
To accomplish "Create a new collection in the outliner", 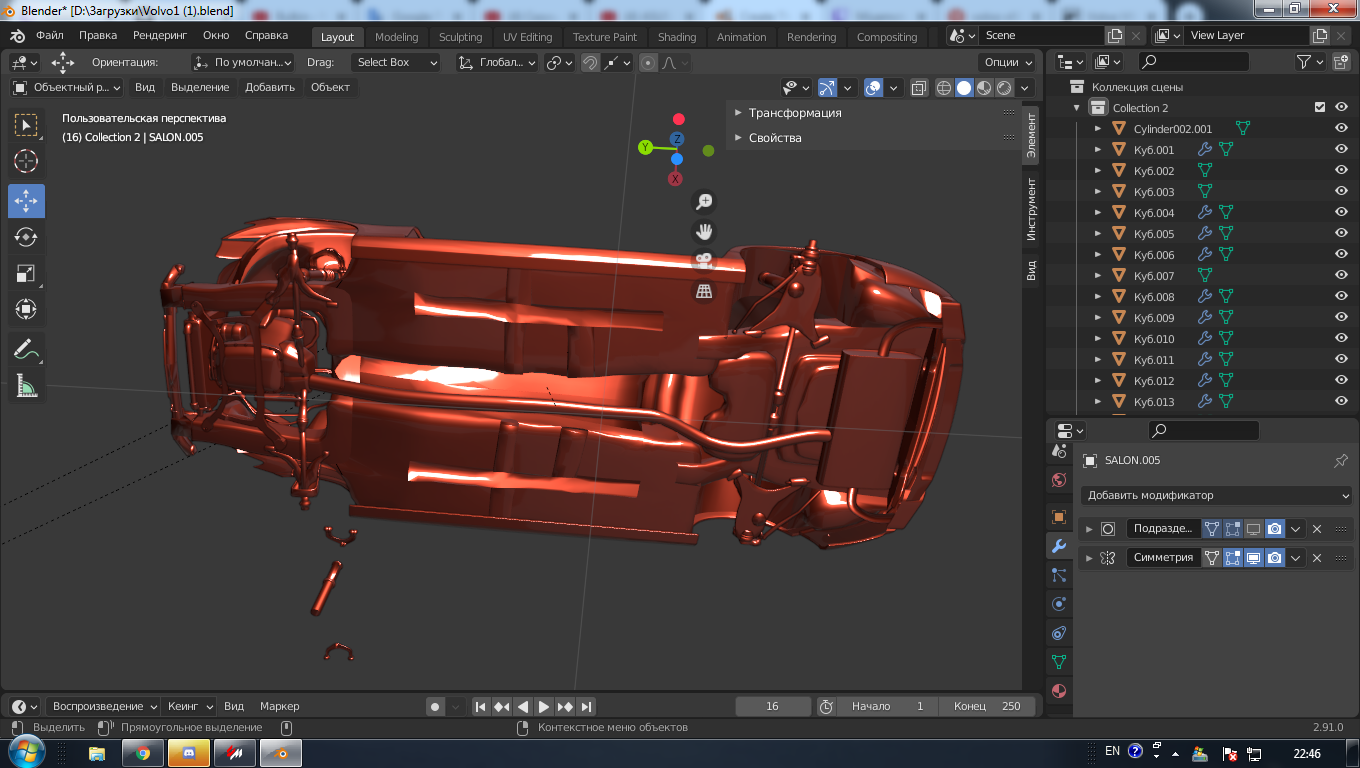I will click(1341, 62).
